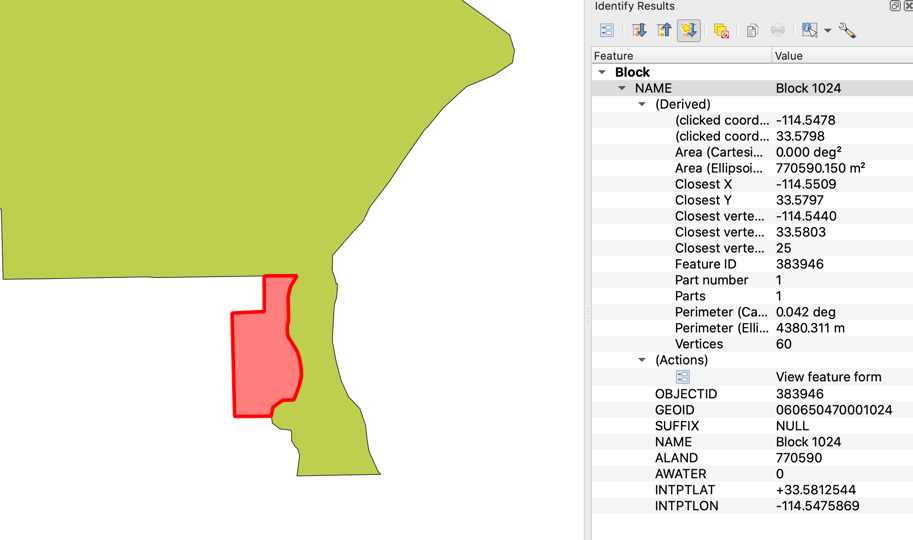This screenshot has height=540, width=913.
Task: Select the clicked coordinate -114.5478 value
Action: [x=805, y=120]
